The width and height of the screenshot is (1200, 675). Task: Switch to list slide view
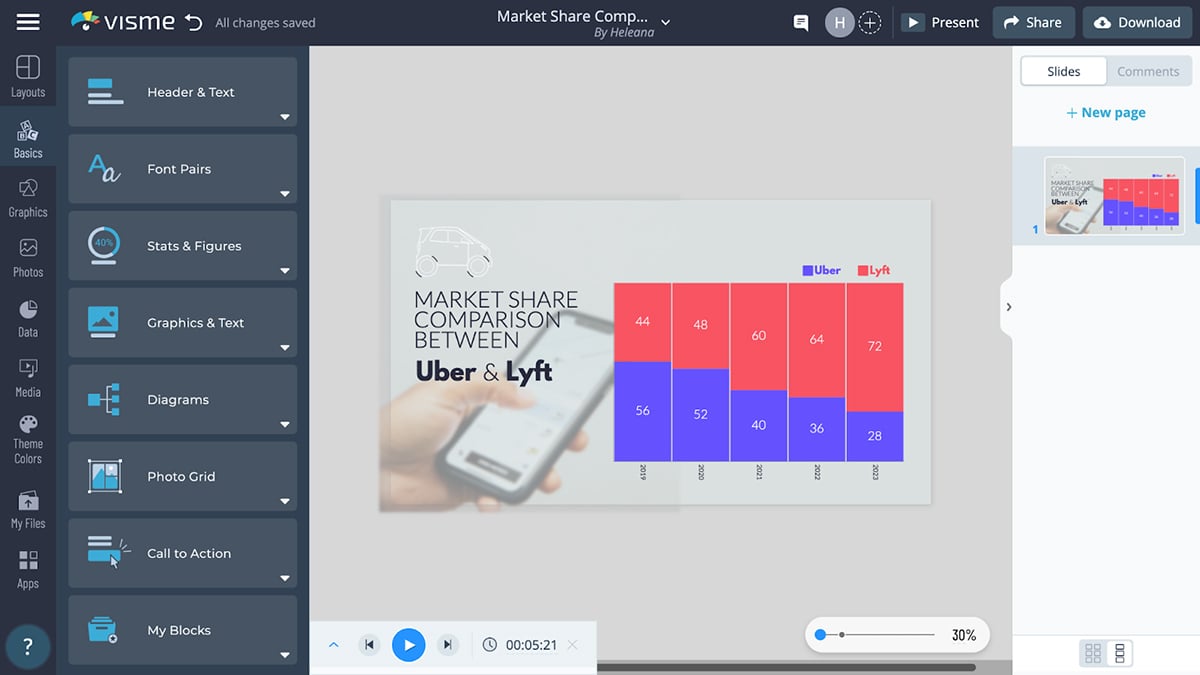point(1120,653)
